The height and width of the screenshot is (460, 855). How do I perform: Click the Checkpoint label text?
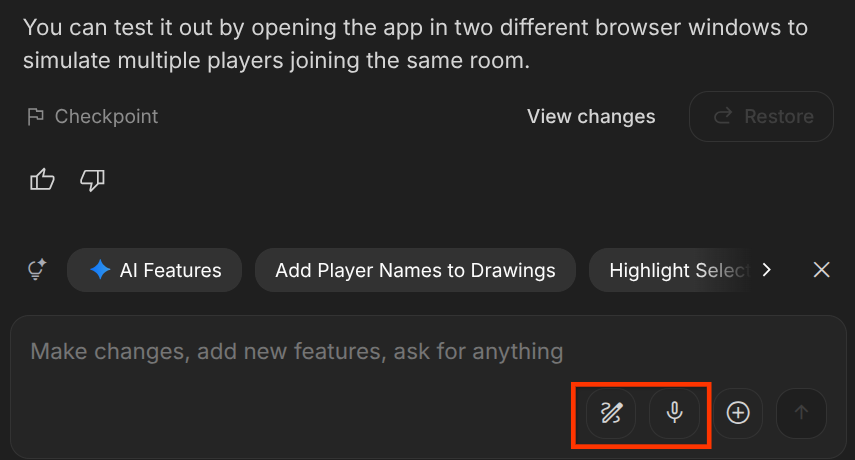coord(106,117)
